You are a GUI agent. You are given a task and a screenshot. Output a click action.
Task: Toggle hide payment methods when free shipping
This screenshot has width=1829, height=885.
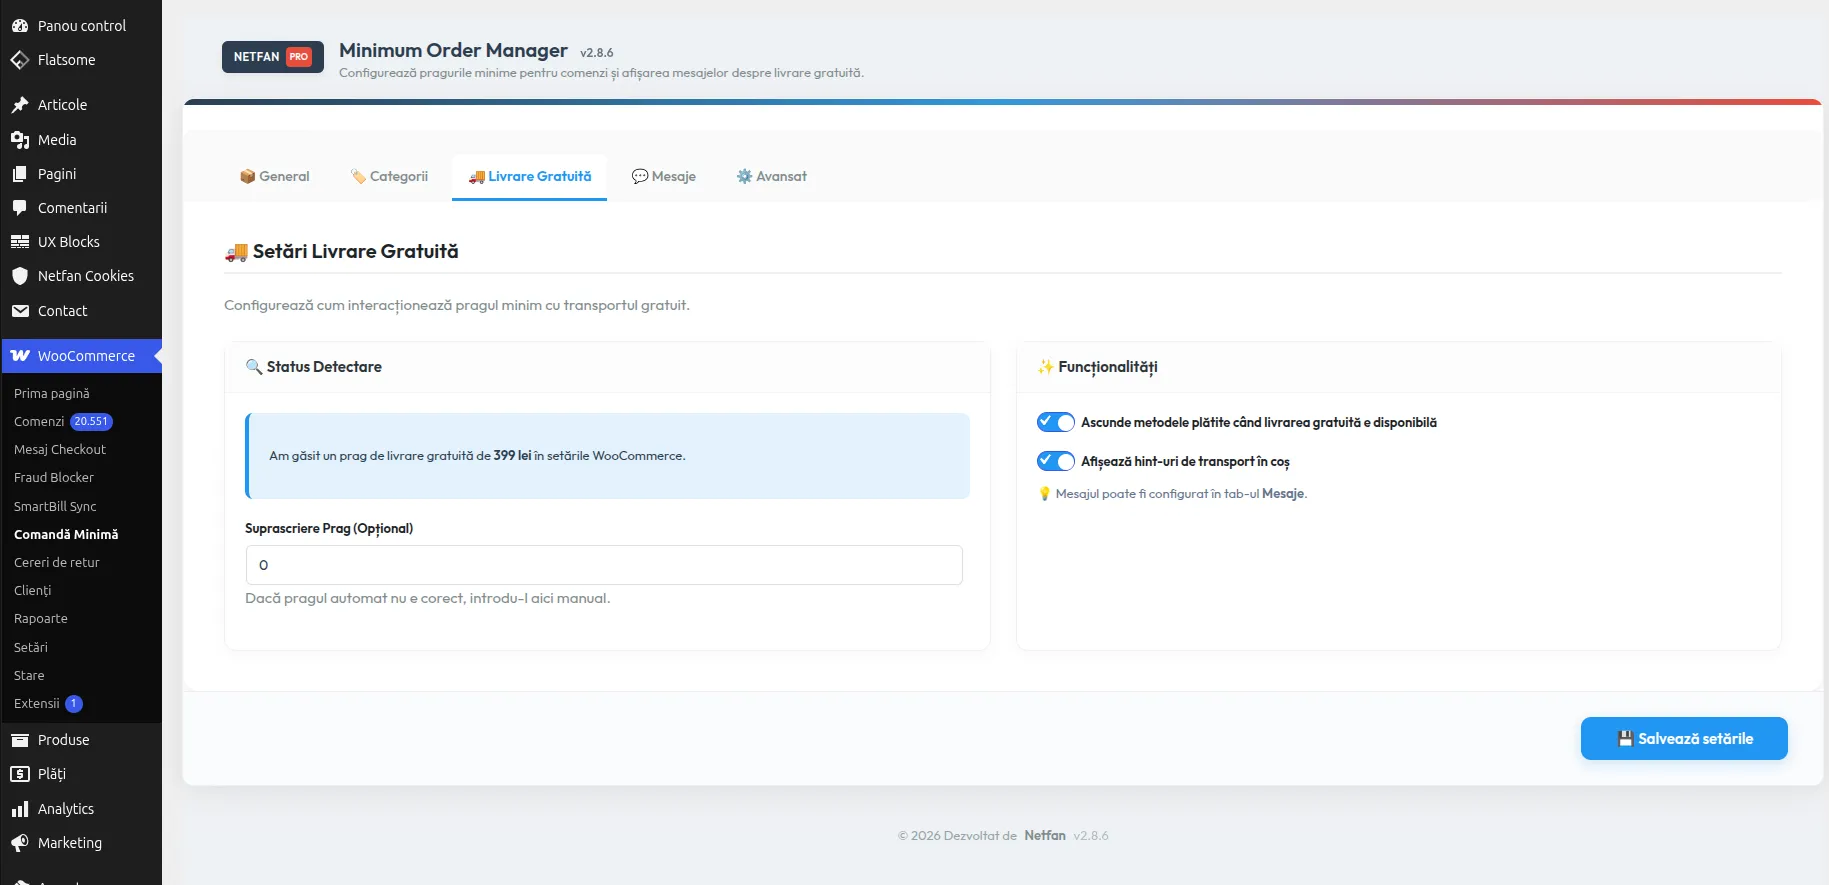pyautogui.click(x=1055, y=422)
